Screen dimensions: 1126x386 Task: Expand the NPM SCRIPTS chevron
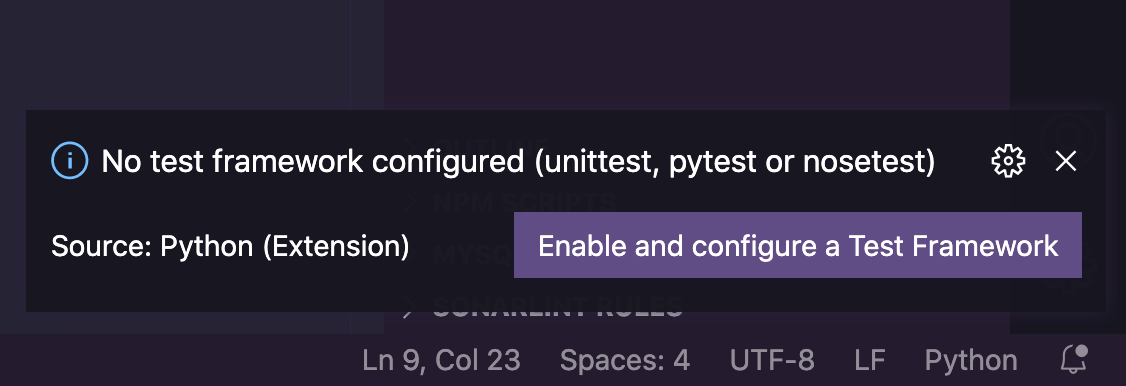coord(410,203)
